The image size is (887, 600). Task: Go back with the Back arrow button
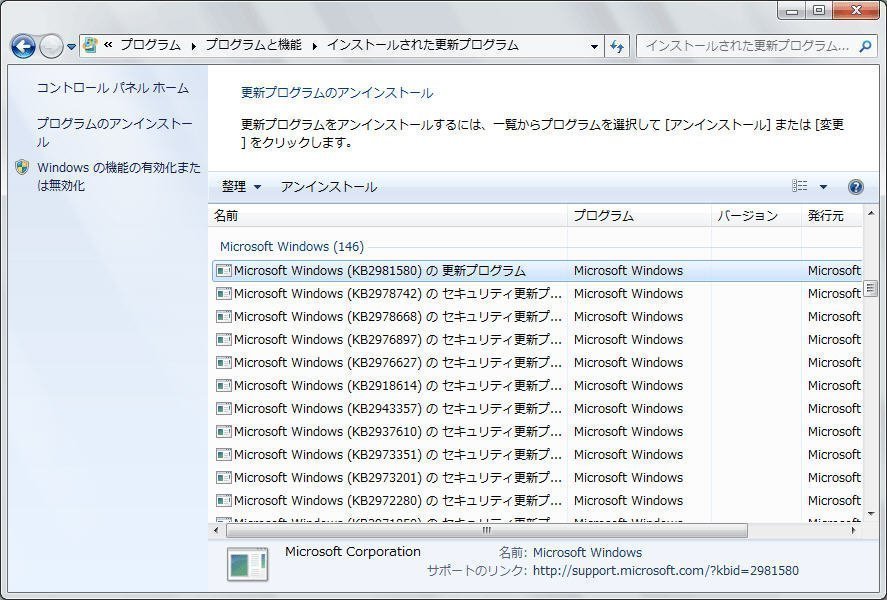pos(23,46)
